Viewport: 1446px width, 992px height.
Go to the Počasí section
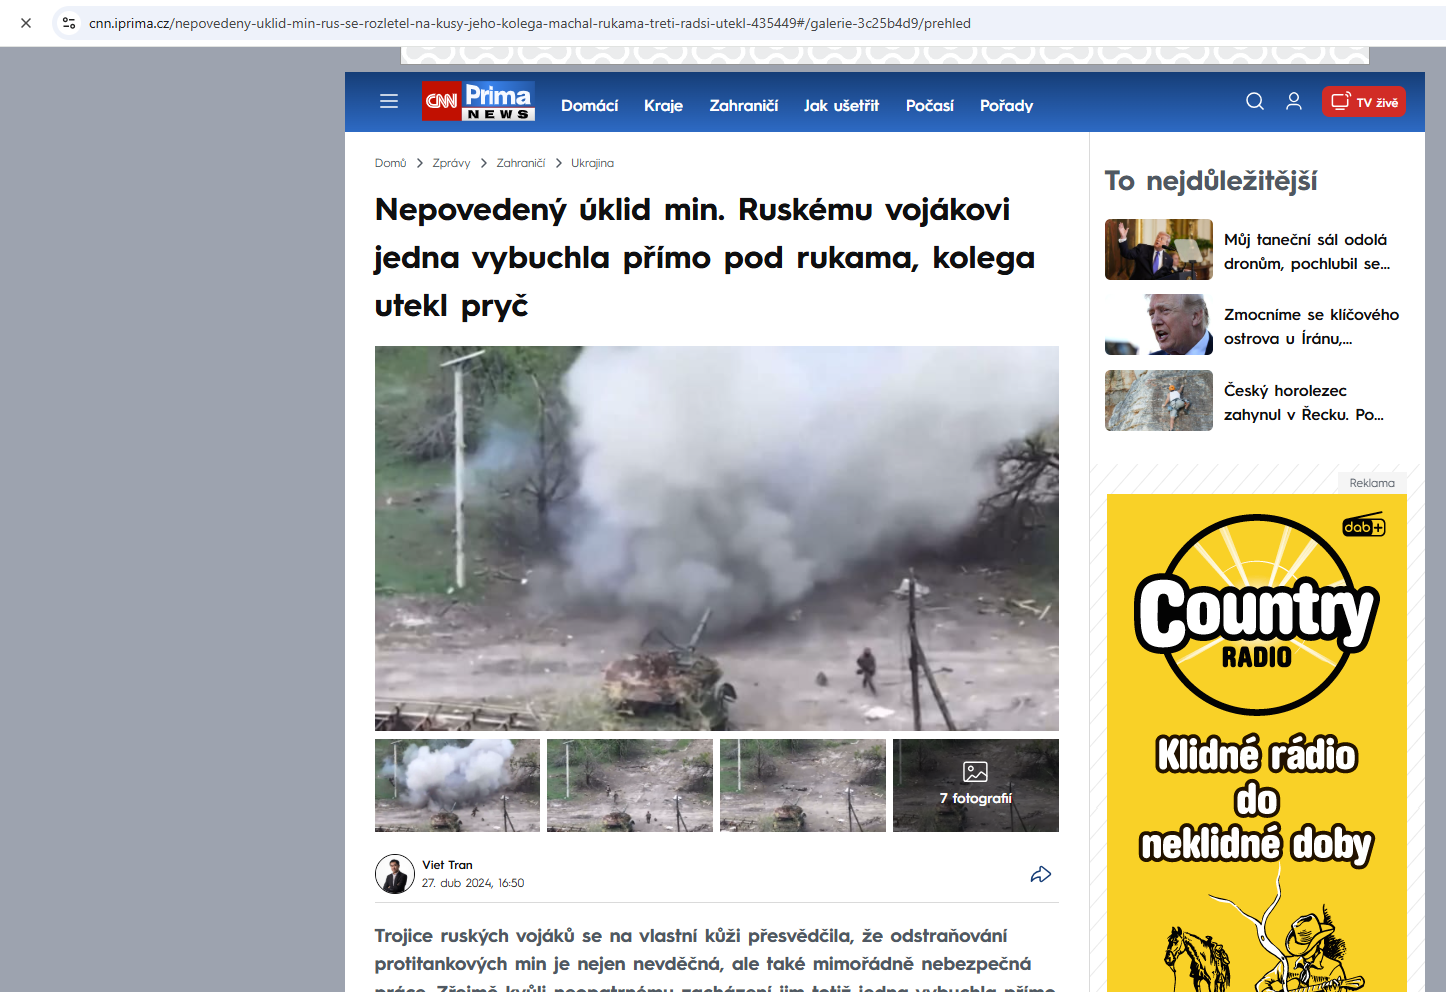click(x=929, y=106)
